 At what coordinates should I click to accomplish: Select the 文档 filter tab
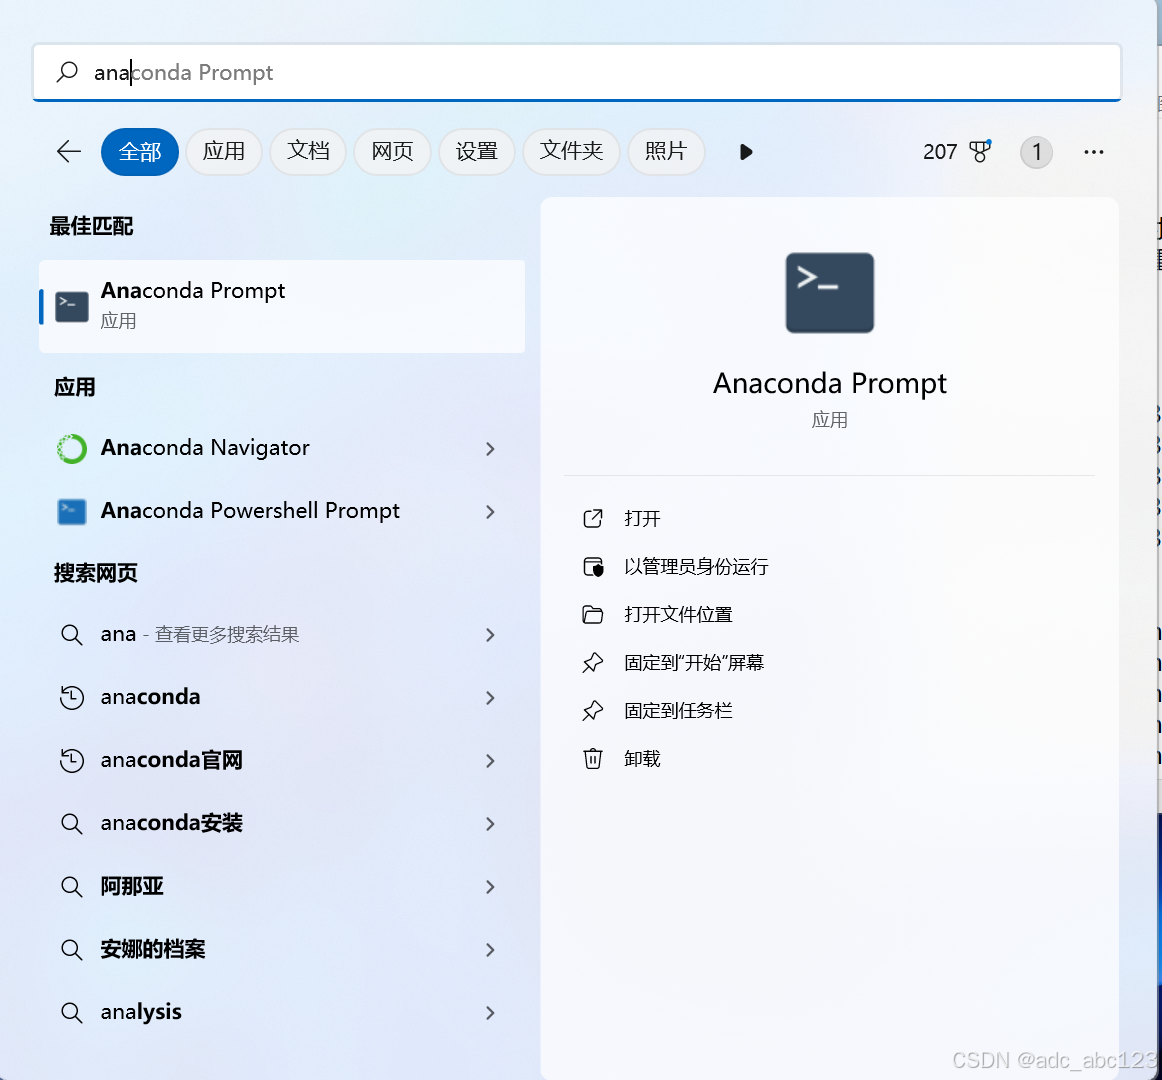pos(308,152)
